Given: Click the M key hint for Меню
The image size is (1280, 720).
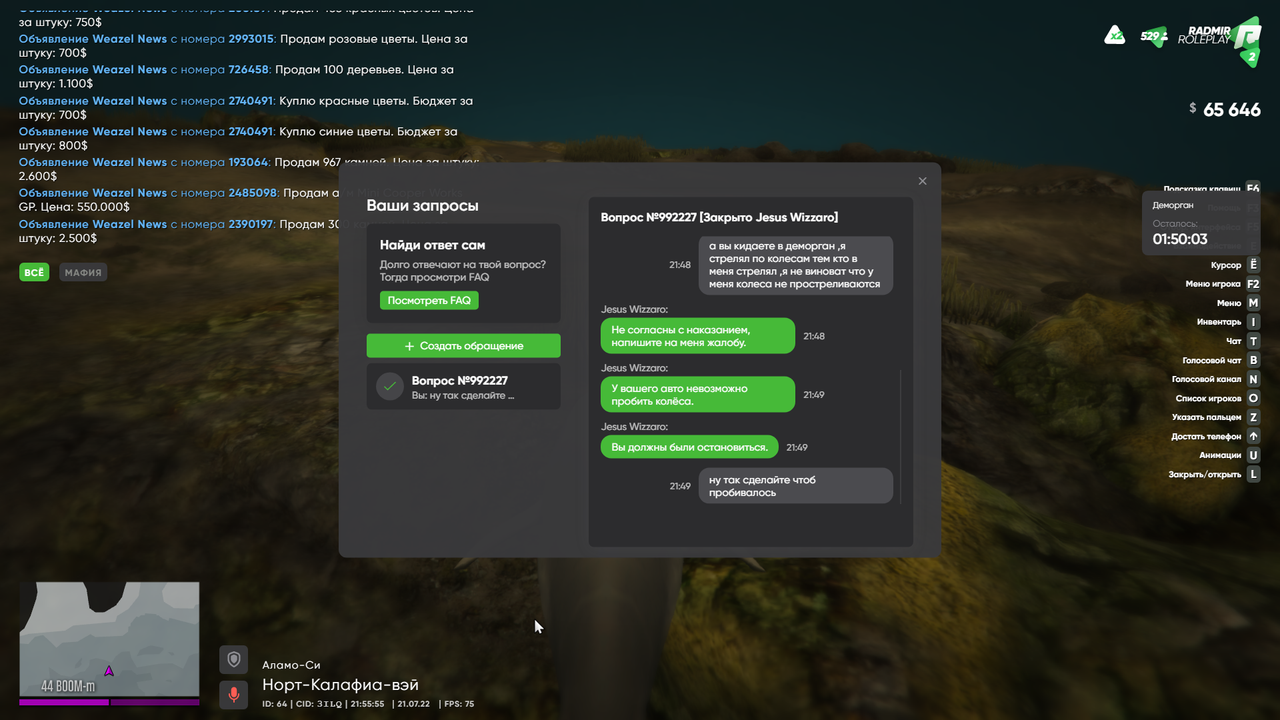Looking at the screenshot, I should (1253, 303).
